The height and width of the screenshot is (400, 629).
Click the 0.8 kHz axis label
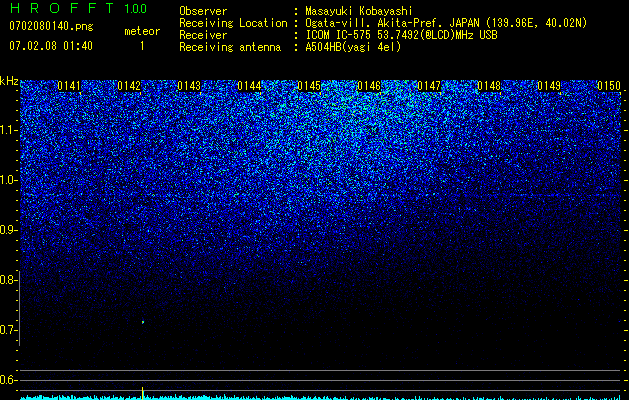pos(8,280)
